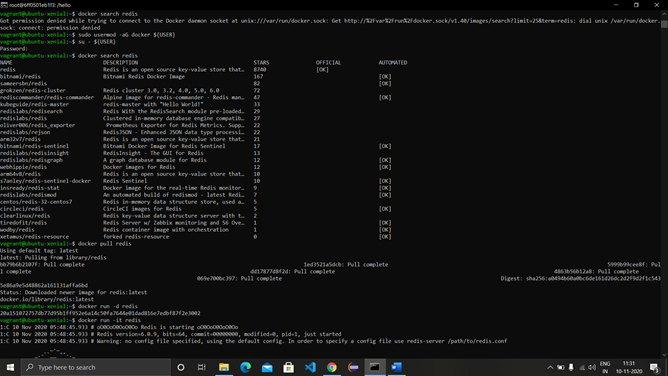Click 'sudo usermod -aG docker' command

tap(114, 35)
